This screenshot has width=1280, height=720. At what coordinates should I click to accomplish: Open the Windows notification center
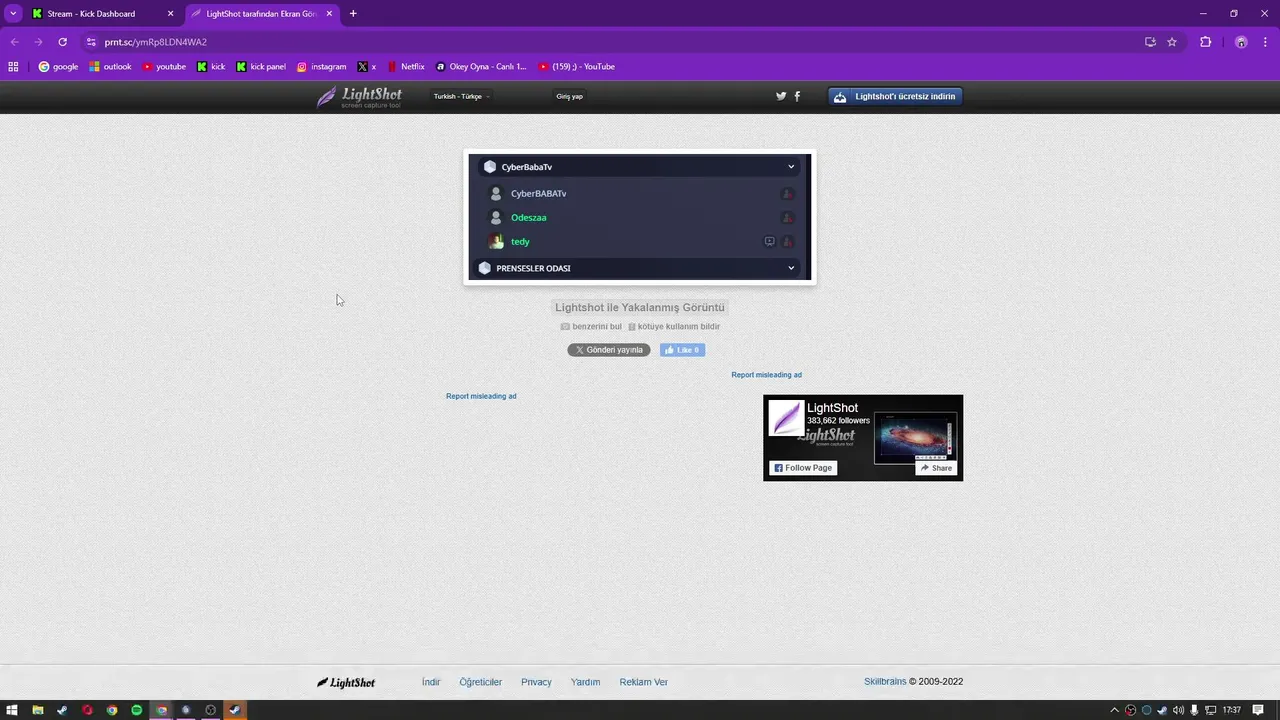click(1259, 710)
